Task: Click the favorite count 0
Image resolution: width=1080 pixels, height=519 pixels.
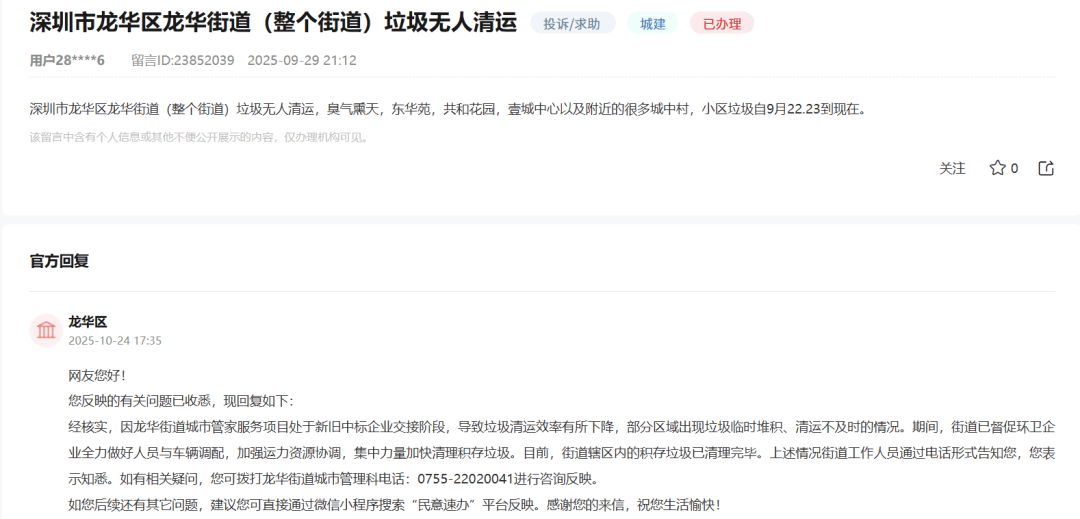Action: coord(1014,168)
